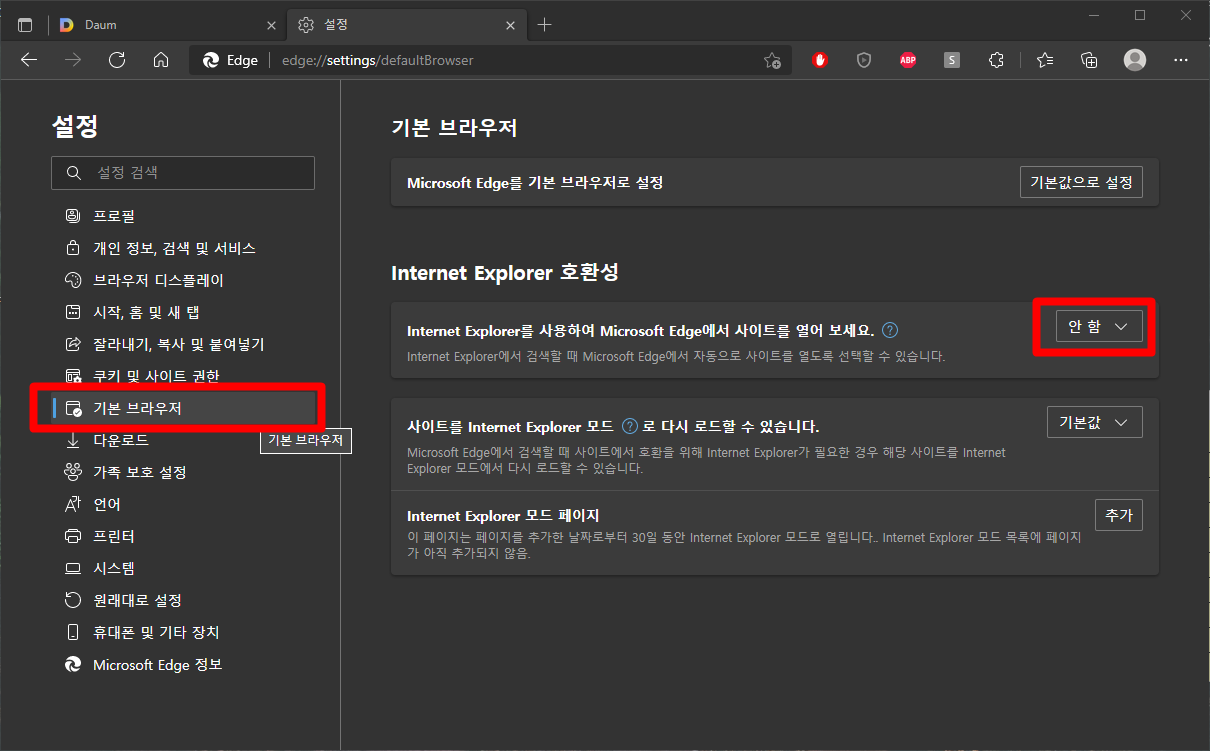Open the user profile avatar
Screen dimensions: 1210x751
pos(1135,60)
